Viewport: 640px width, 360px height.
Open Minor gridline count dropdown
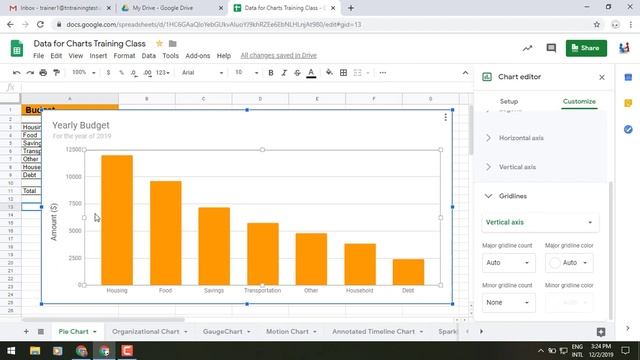pyautogui.click(x=509, y=302)
